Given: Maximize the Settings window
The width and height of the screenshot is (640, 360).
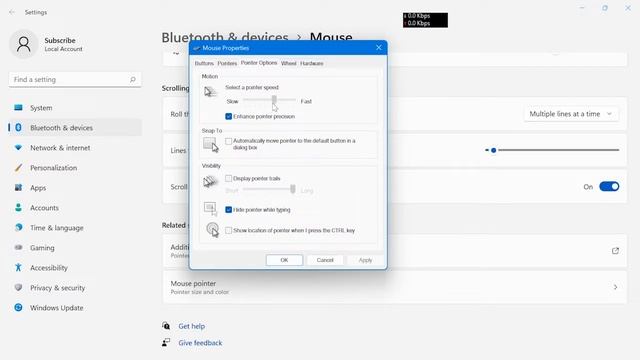Looking at the screenshot, I should tap(605, 8).
